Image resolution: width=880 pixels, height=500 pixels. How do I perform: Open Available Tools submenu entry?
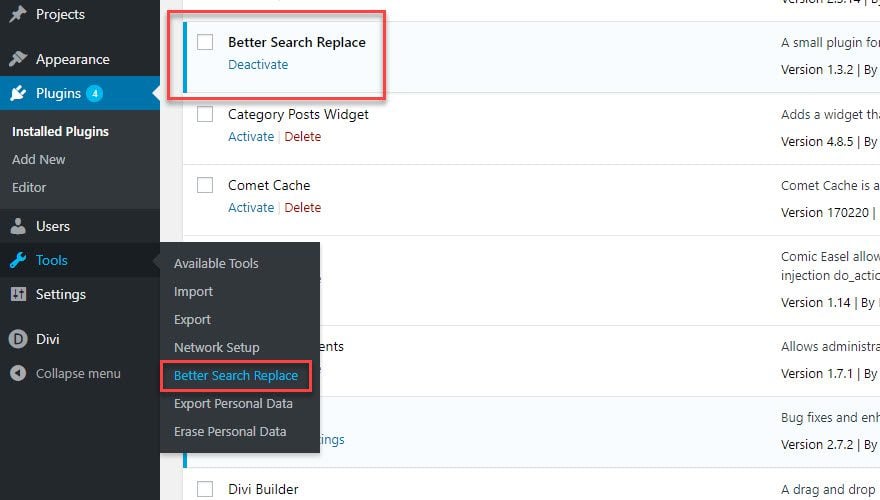click(216, 264)
